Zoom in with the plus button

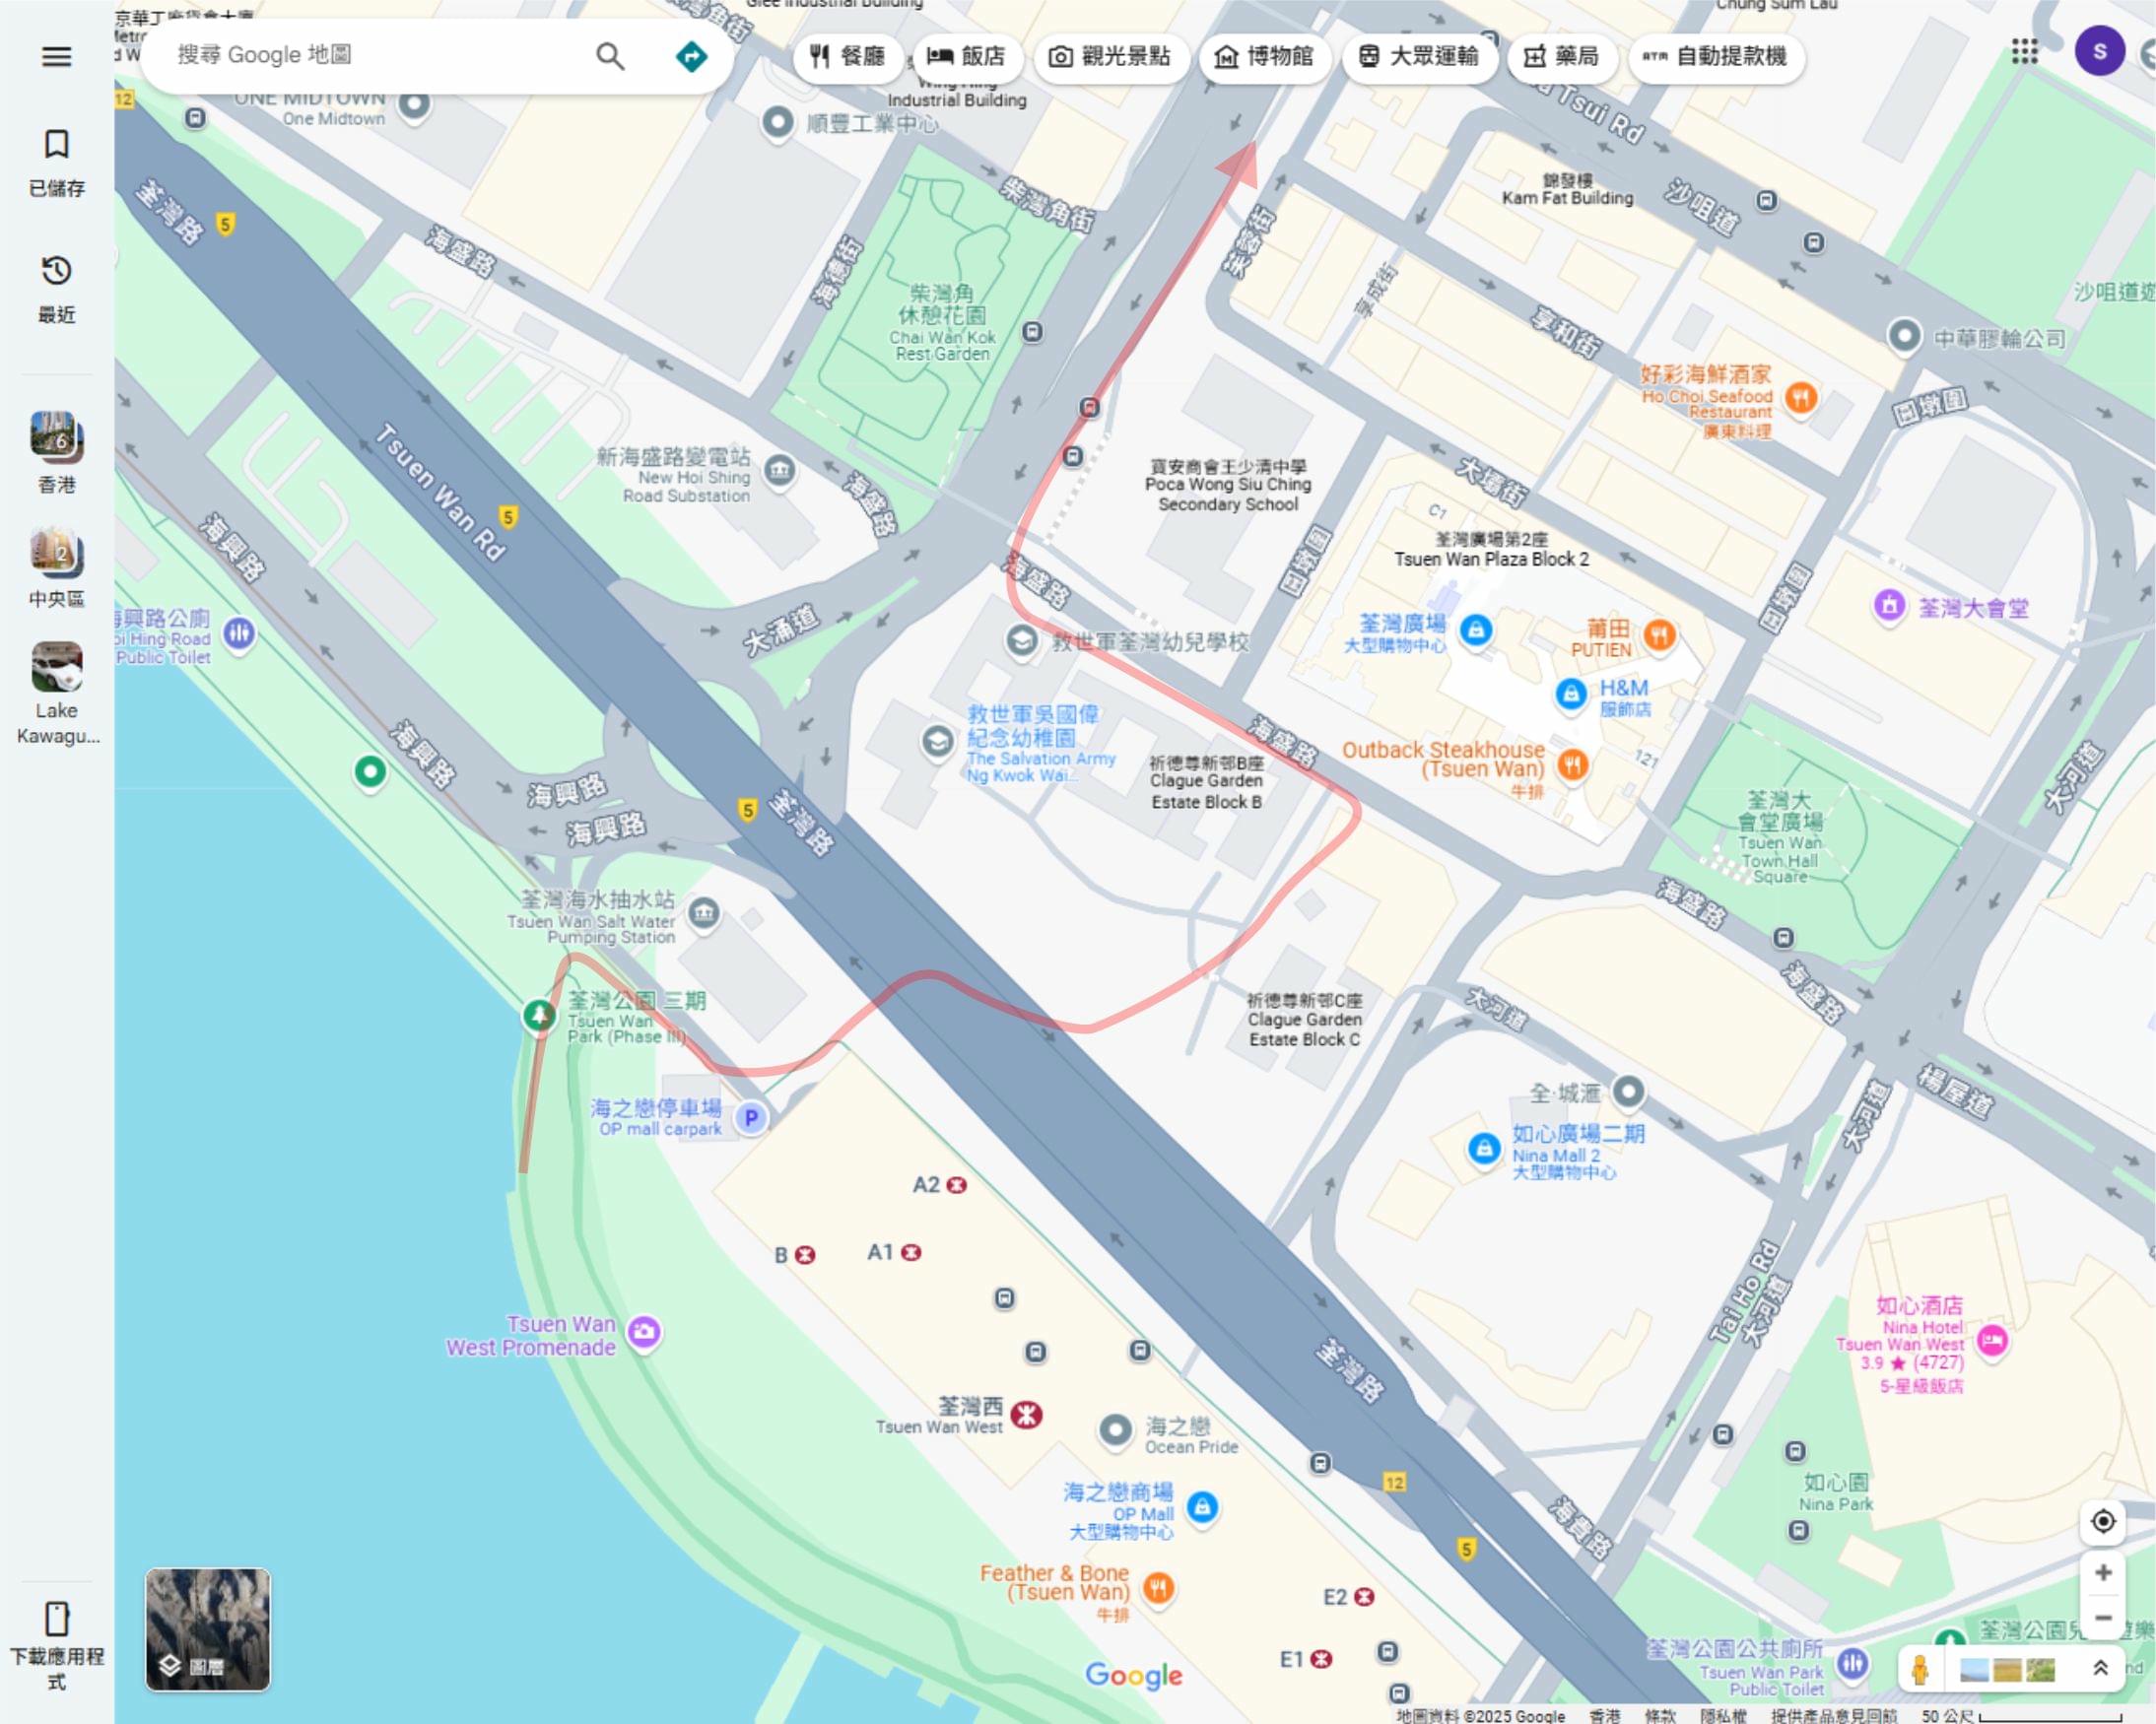coord(2103,1572)
